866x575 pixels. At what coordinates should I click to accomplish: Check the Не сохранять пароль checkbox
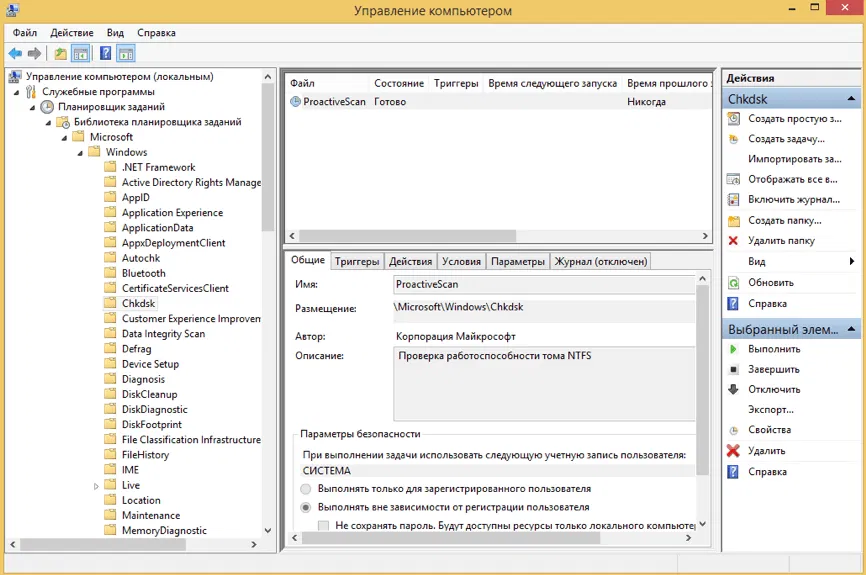click(x=324, y=525)
